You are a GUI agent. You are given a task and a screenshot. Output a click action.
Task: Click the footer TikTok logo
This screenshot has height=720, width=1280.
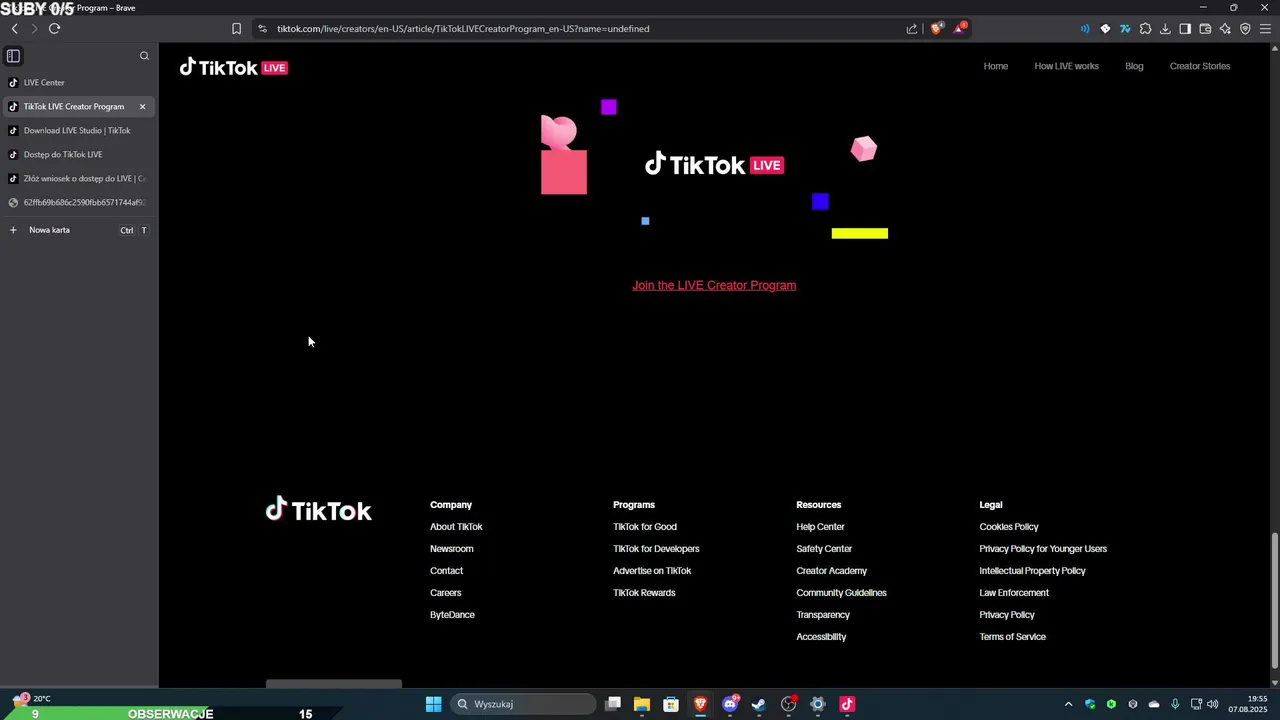pos(319,509)
